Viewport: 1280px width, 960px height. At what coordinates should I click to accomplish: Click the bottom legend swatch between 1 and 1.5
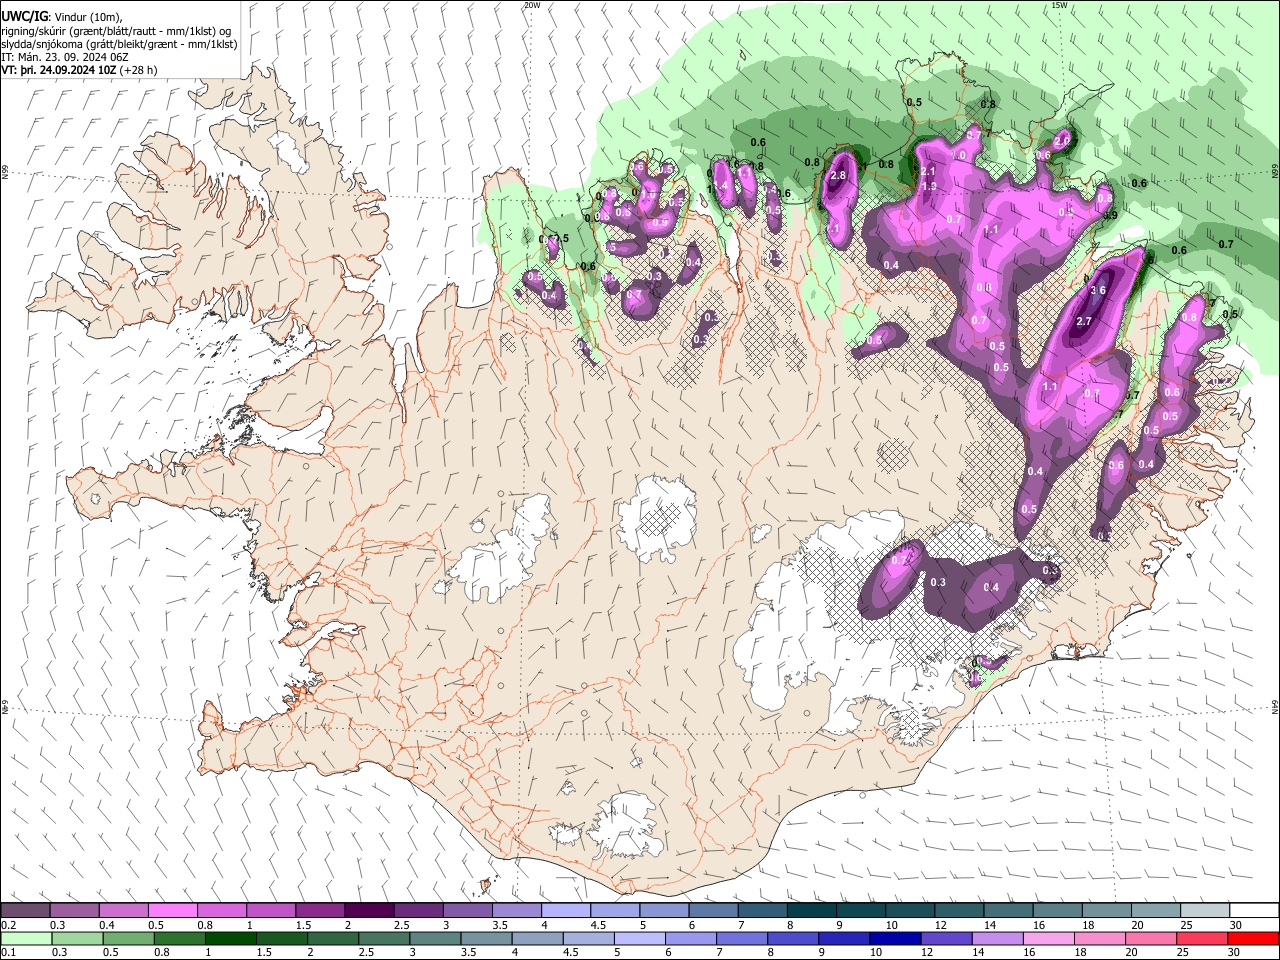point(230,939)
